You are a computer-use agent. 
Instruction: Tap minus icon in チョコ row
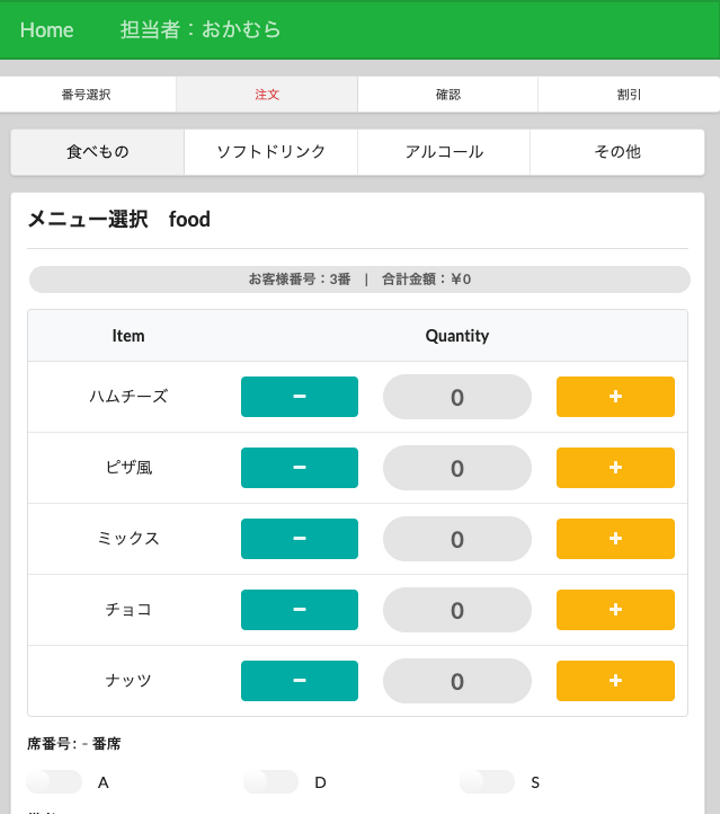pyautogui.click(x=299, y=610)
